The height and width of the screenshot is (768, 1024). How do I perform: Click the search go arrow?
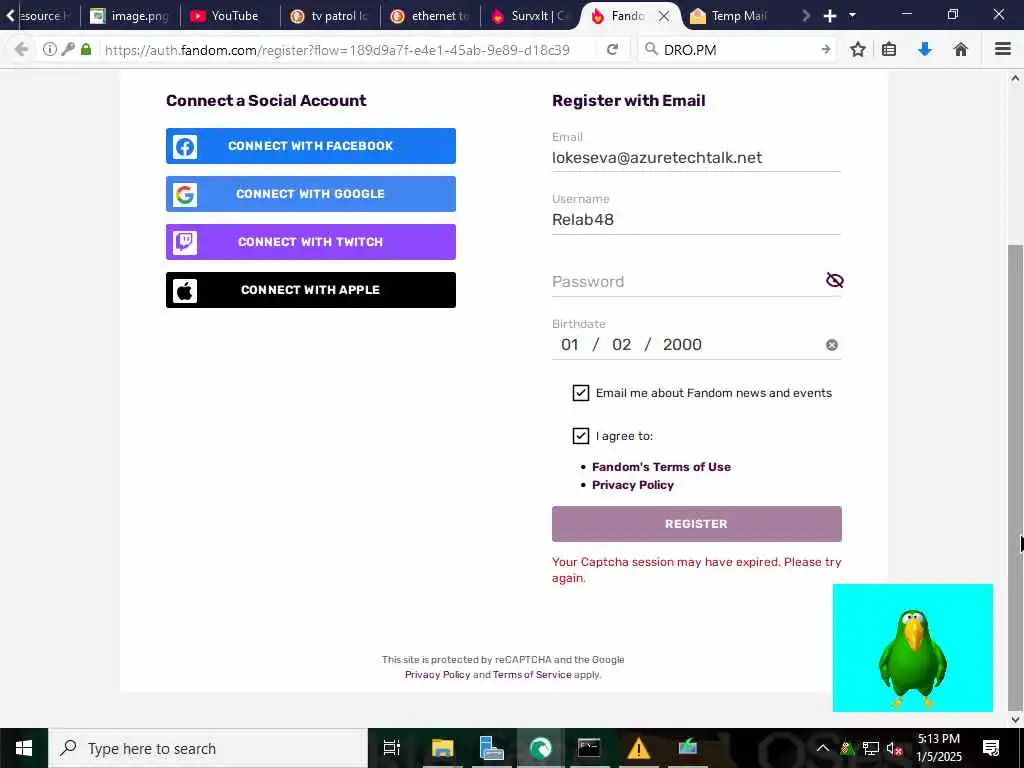826,49
